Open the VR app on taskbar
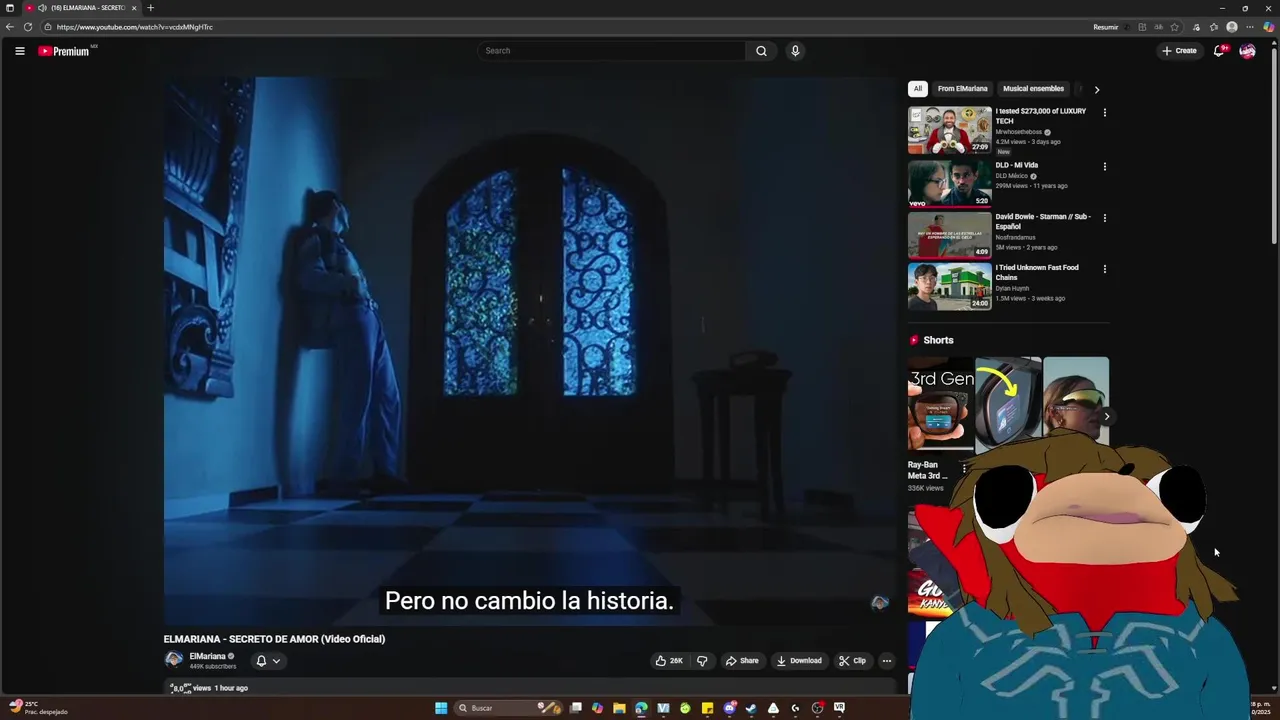Viewport: 1280px width, 720px height. coord(839,708)
